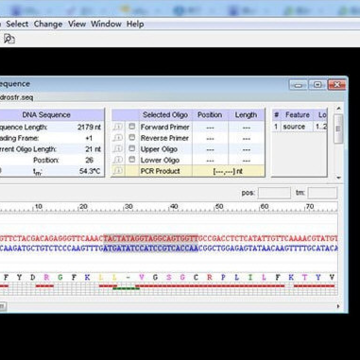The height and width of the screenshot is (360, 360).
Task: Click into the tm: input field
Action: [x=322, y=193]
